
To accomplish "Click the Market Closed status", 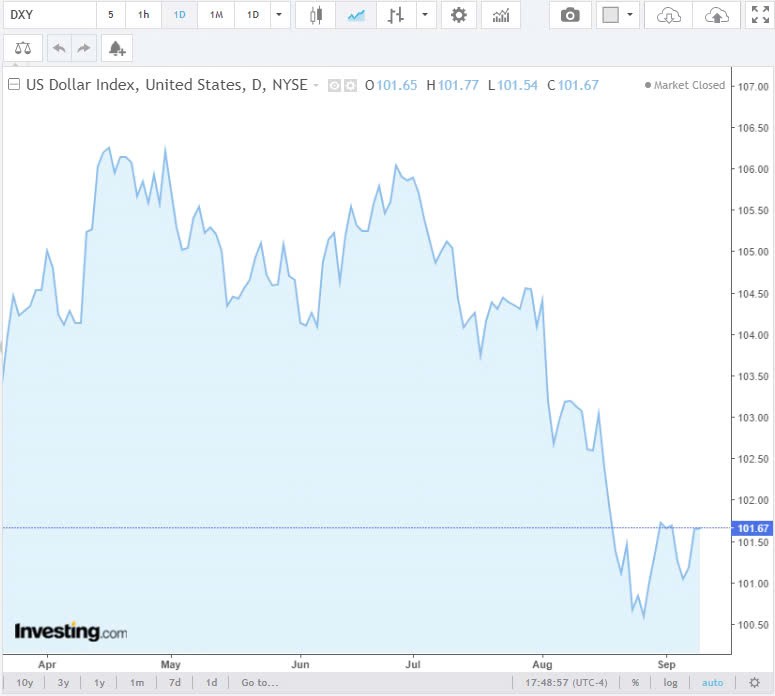I will tap(685, 85).
